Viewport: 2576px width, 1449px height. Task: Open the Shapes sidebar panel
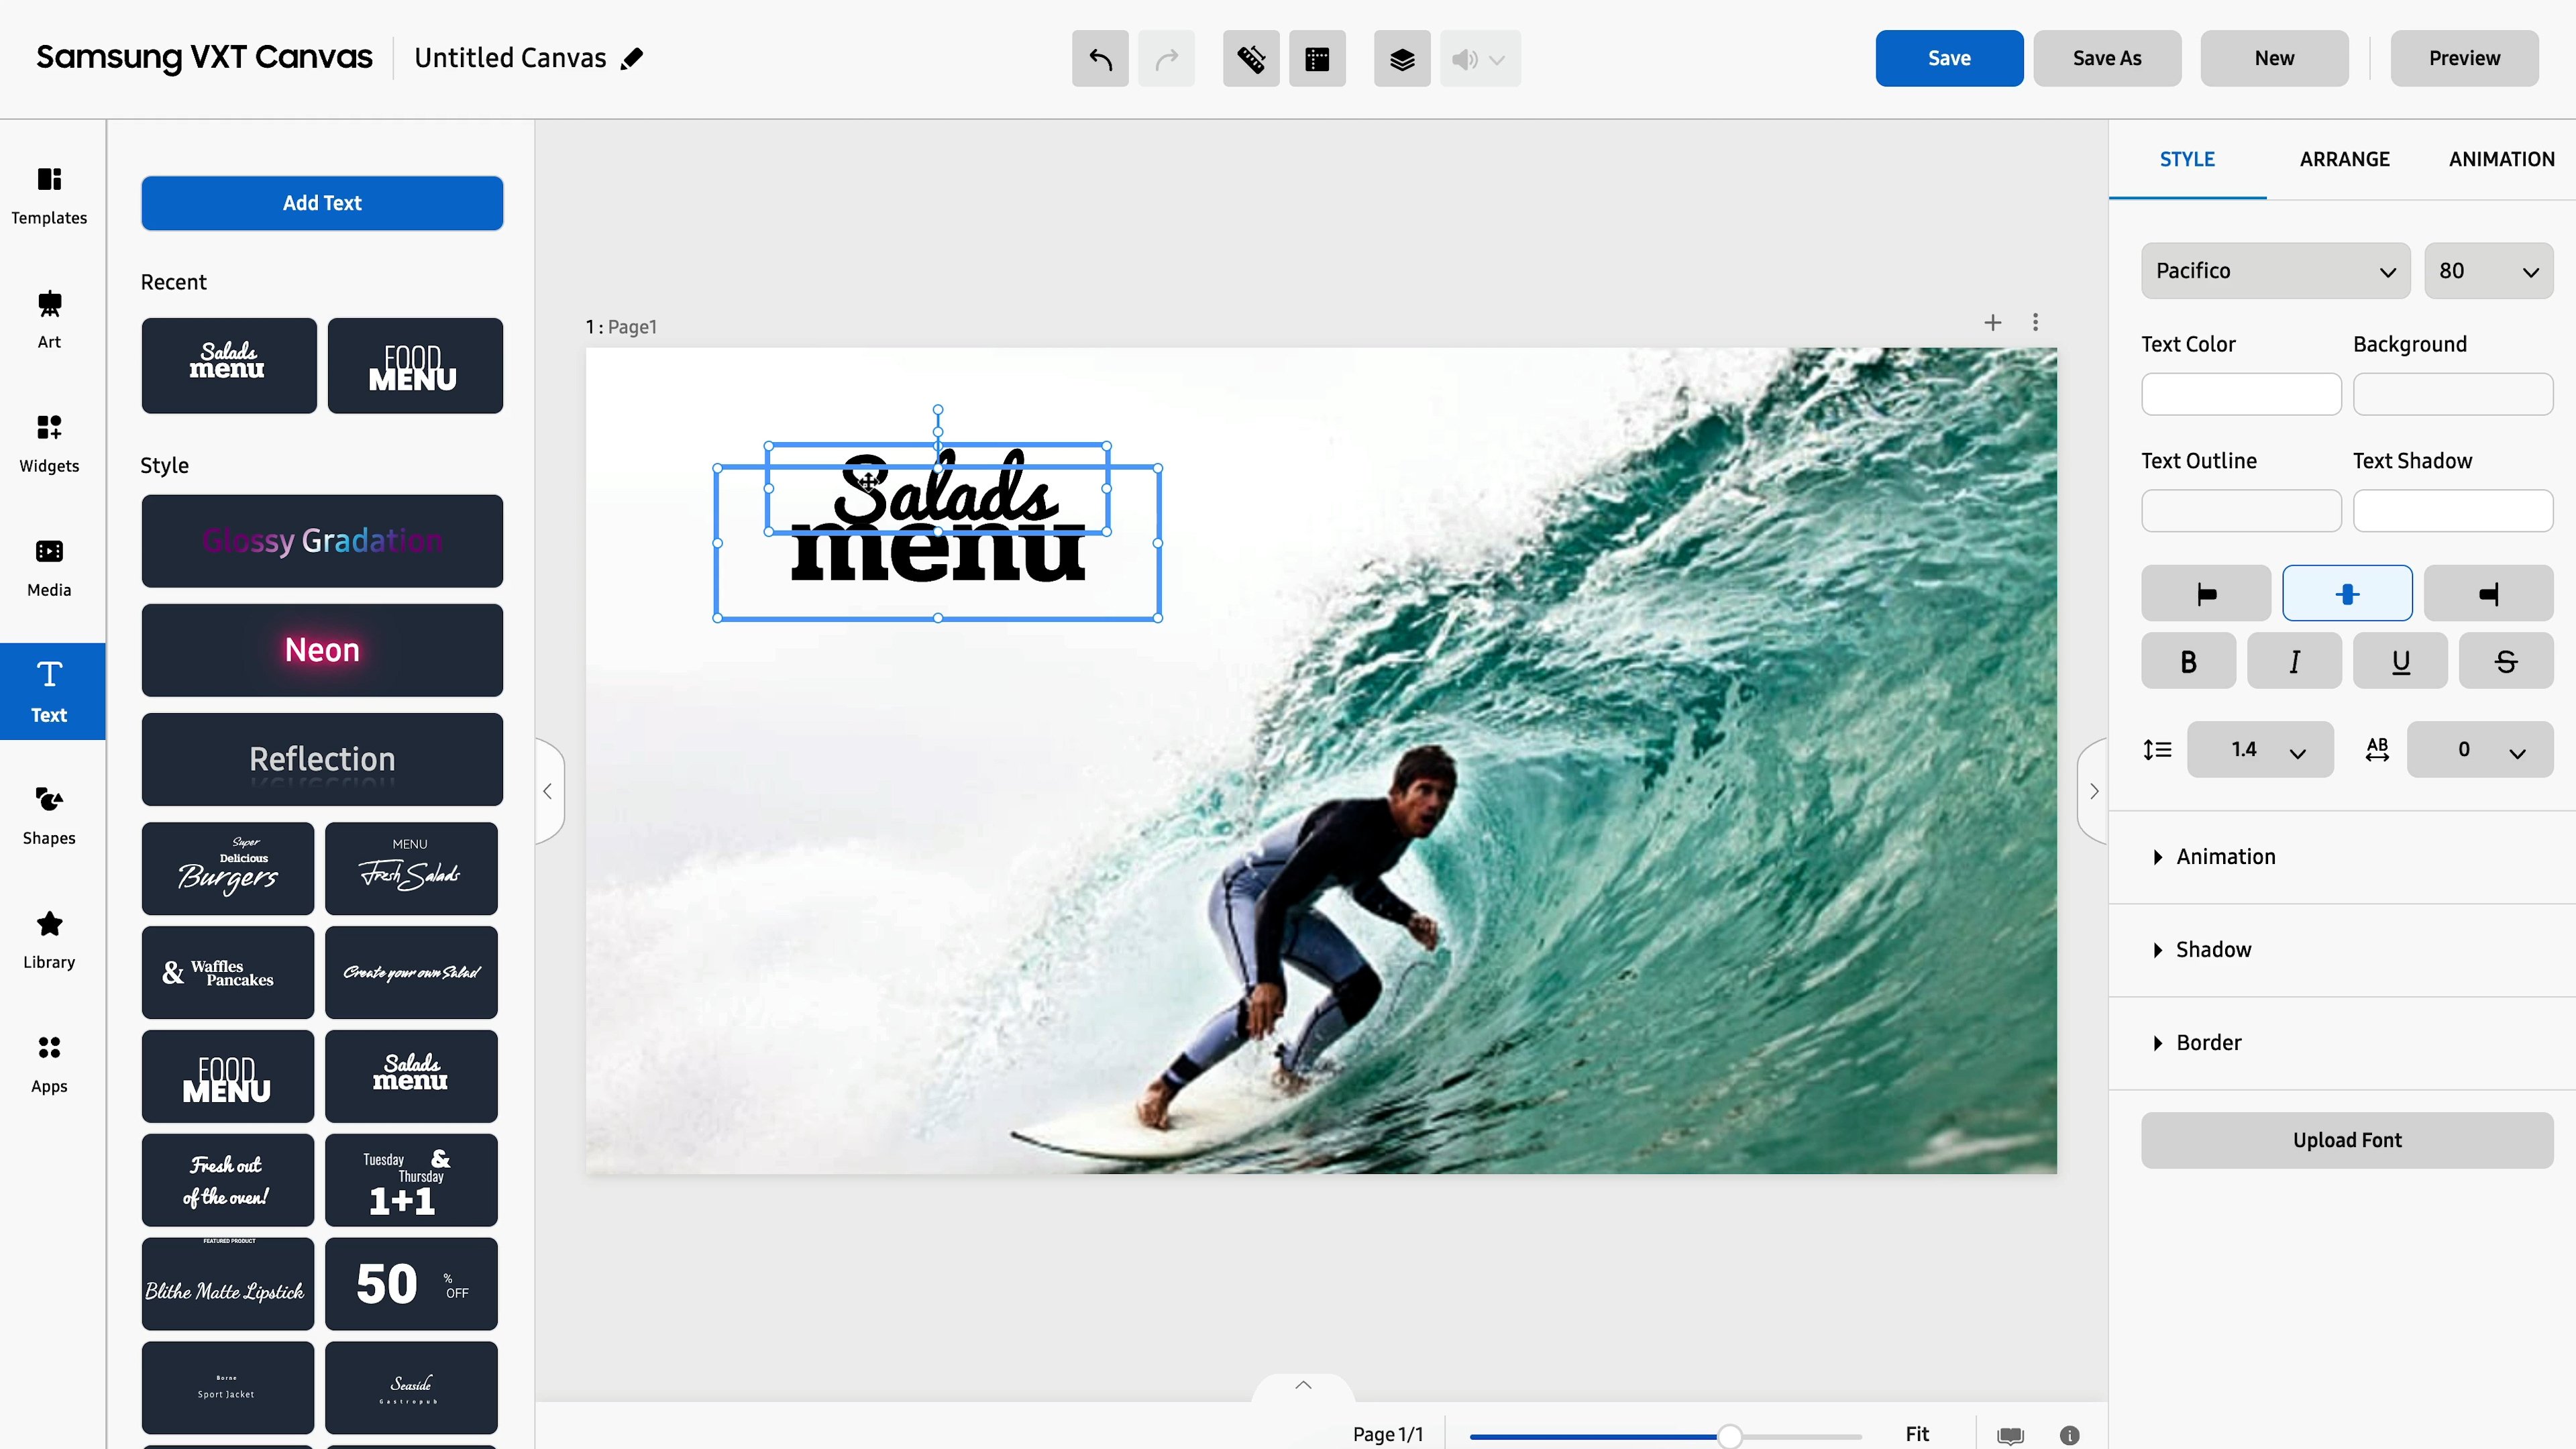pyautogui.click(x=49, y=815)
